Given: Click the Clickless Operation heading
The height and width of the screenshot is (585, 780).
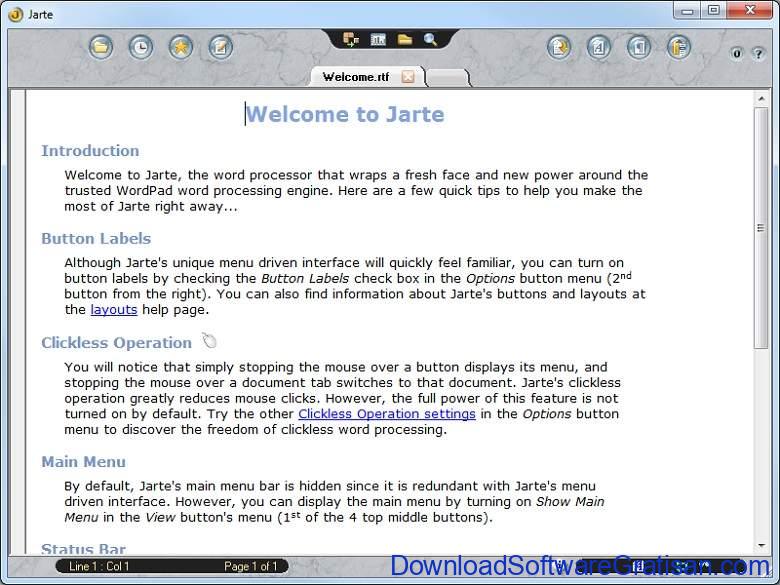Looking at the screenshot, I should (x=116, y=343).
